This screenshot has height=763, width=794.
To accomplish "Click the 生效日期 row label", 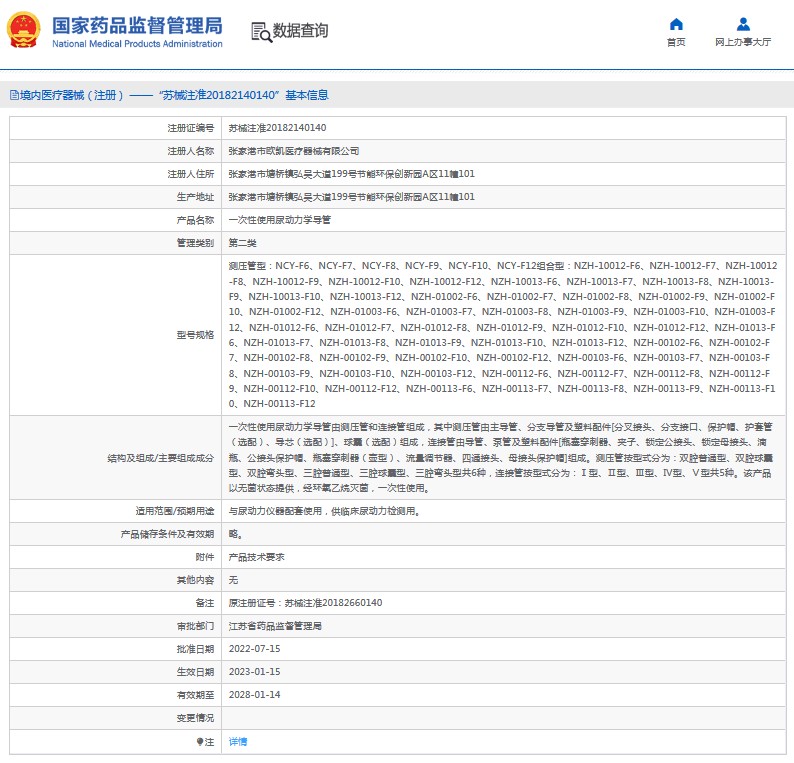I will point(195,672).
